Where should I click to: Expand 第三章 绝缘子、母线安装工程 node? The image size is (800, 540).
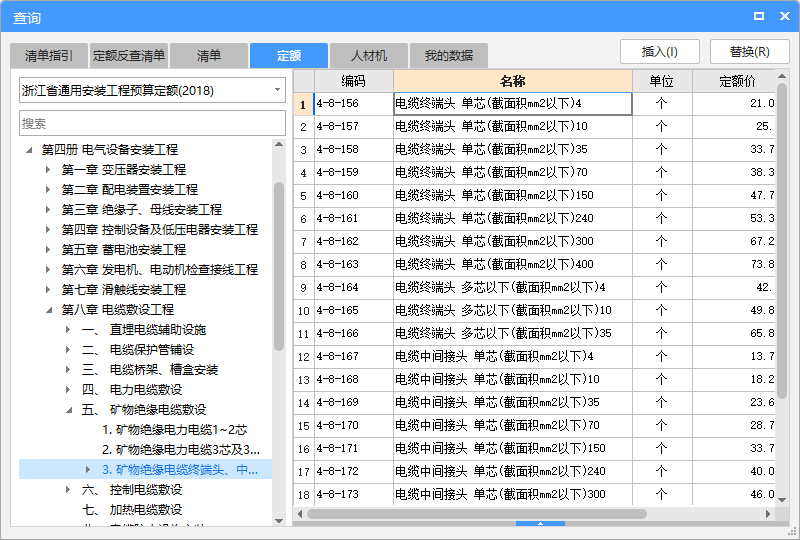click(48, 210)
